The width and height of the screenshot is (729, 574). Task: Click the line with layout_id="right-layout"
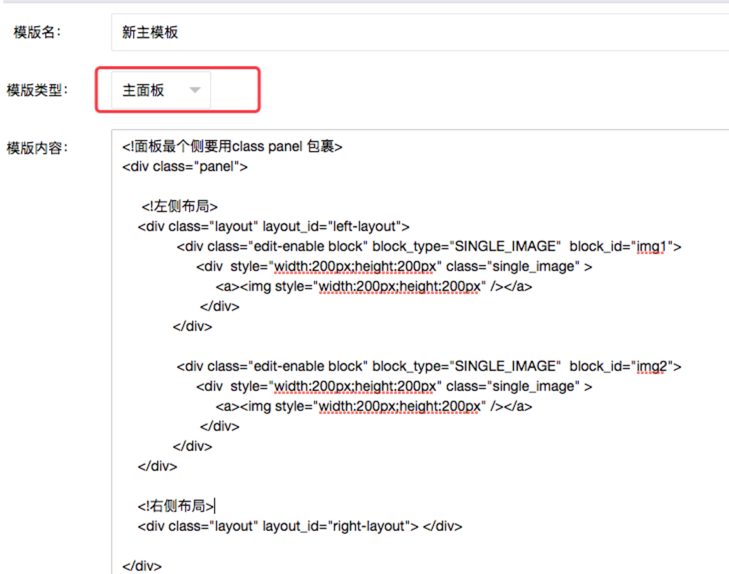coord(300,526)
